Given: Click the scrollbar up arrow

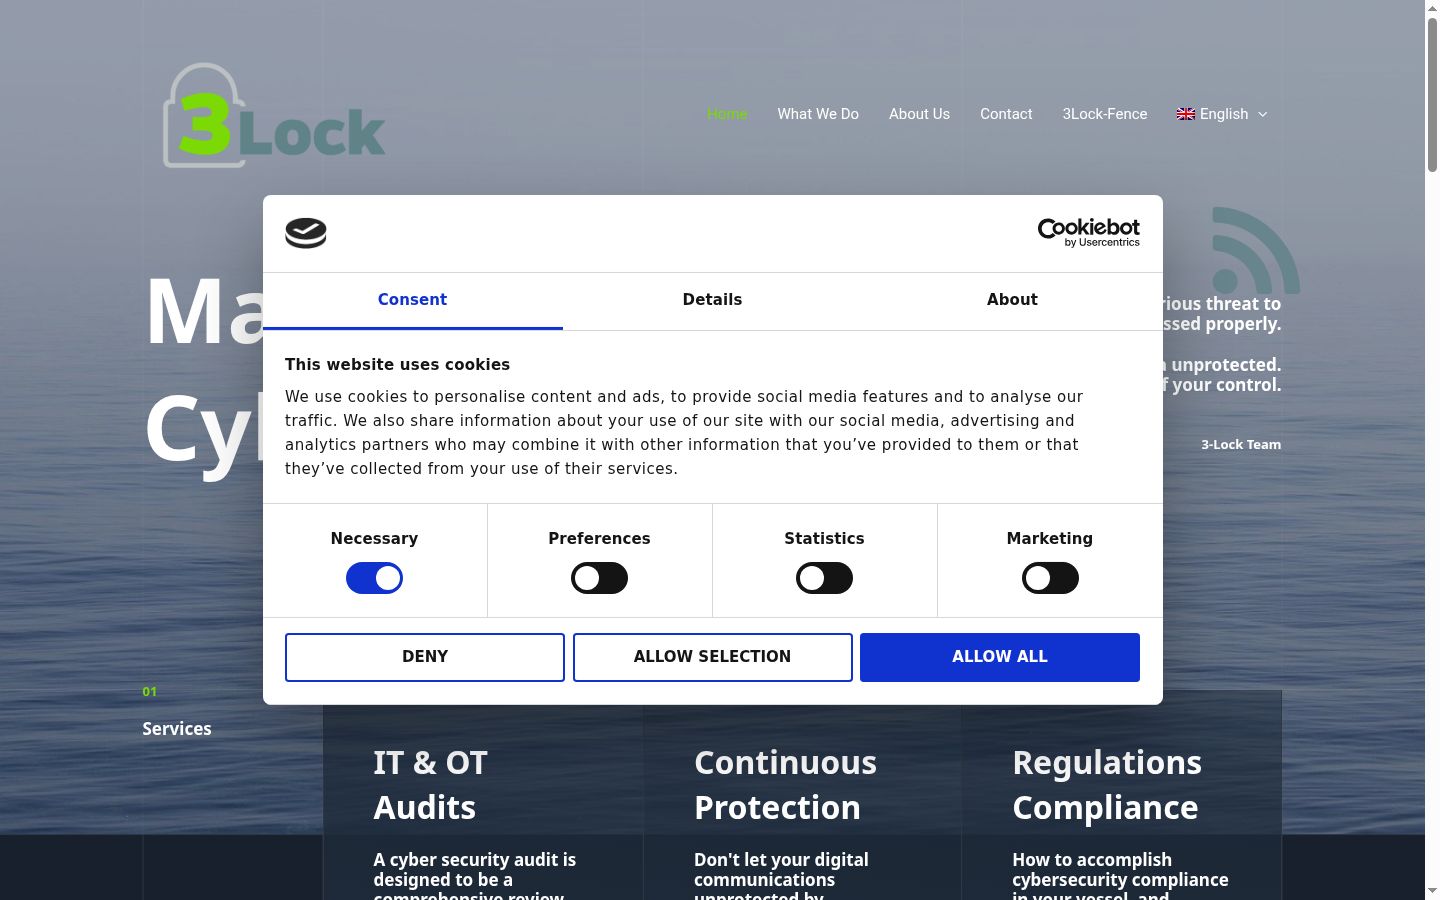Looking at the screenshot, I should (x=1432, y=8).
